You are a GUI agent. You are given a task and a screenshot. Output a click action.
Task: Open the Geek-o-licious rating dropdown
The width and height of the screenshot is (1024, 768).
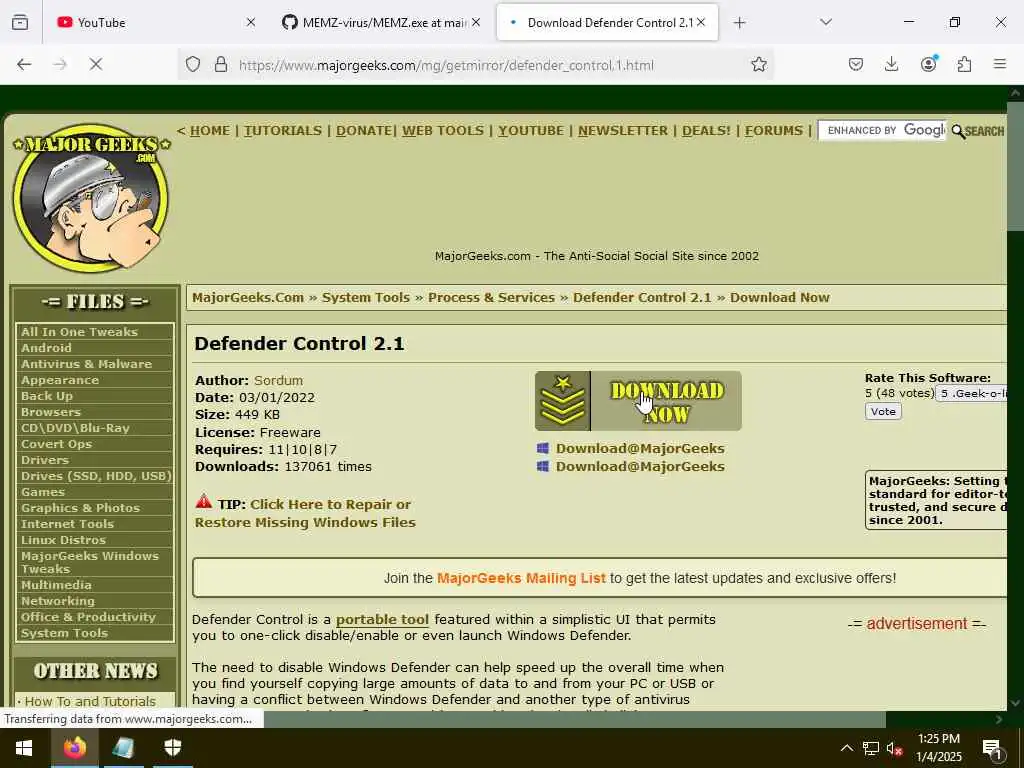coord(972,393)
